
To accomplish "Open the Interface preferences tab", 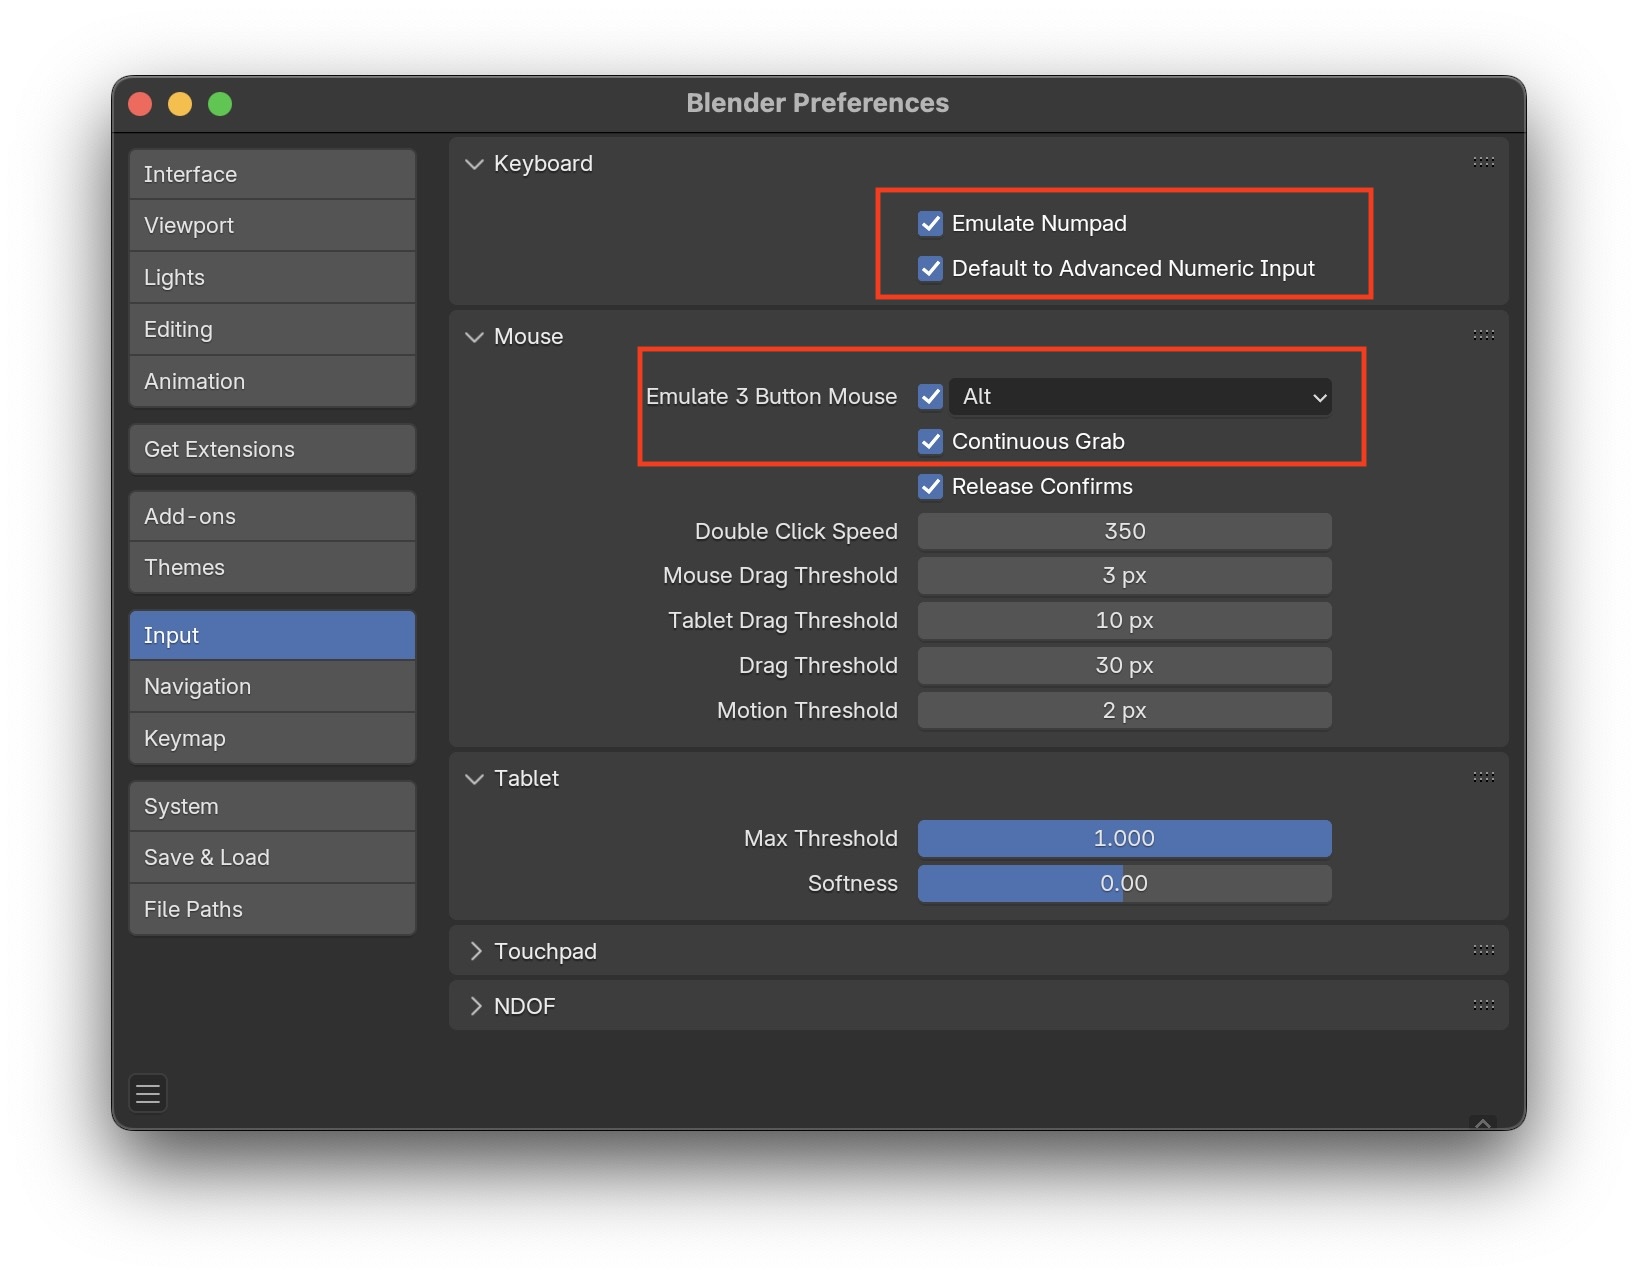I will tap(272, 174).
